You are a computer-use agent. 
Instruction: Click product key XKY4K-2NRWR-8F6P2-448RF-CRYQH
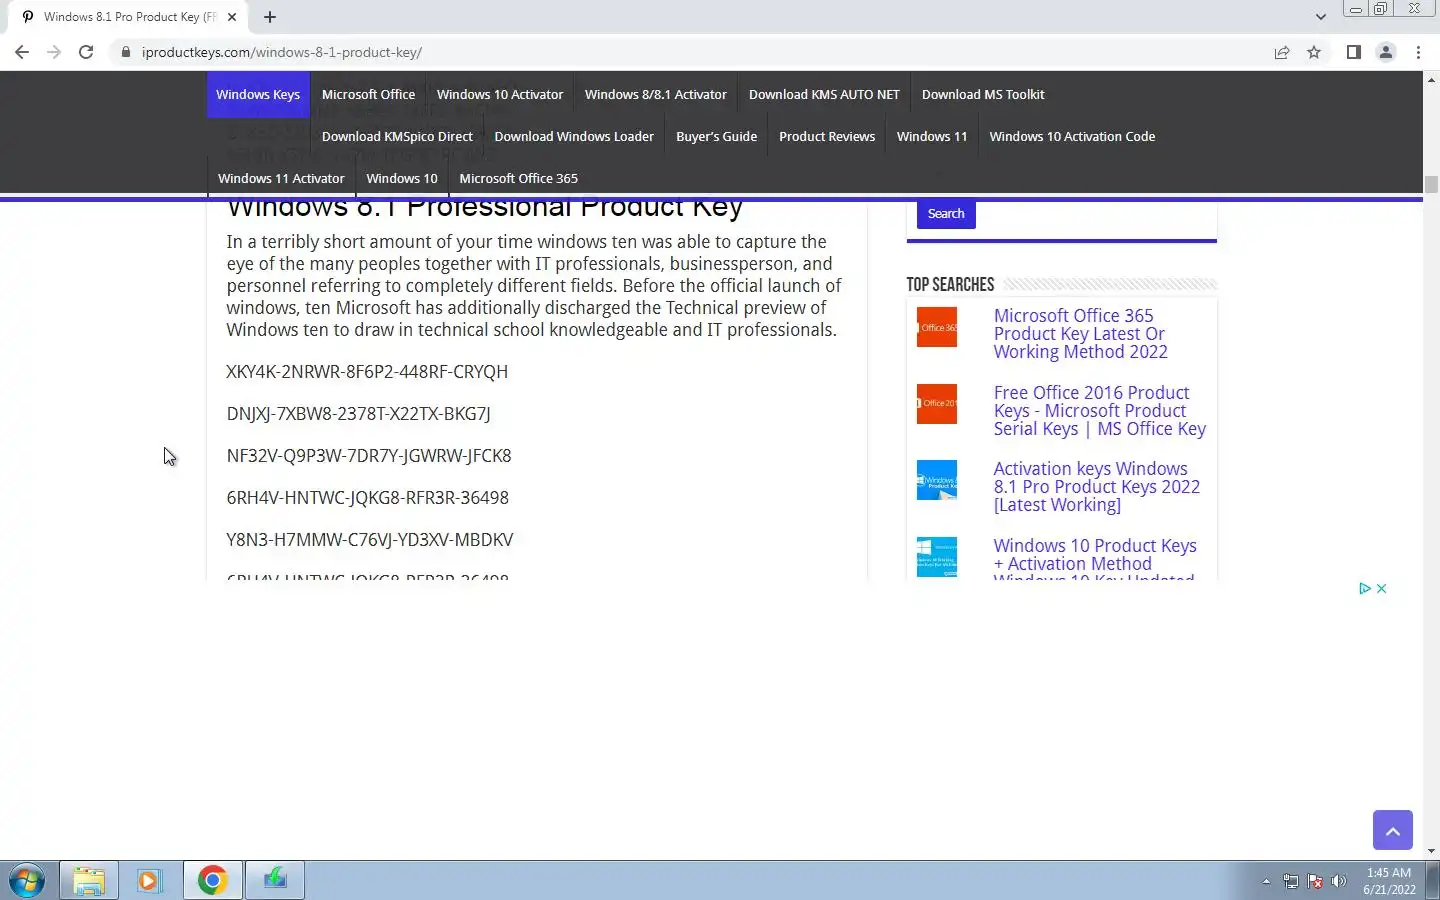367,372
